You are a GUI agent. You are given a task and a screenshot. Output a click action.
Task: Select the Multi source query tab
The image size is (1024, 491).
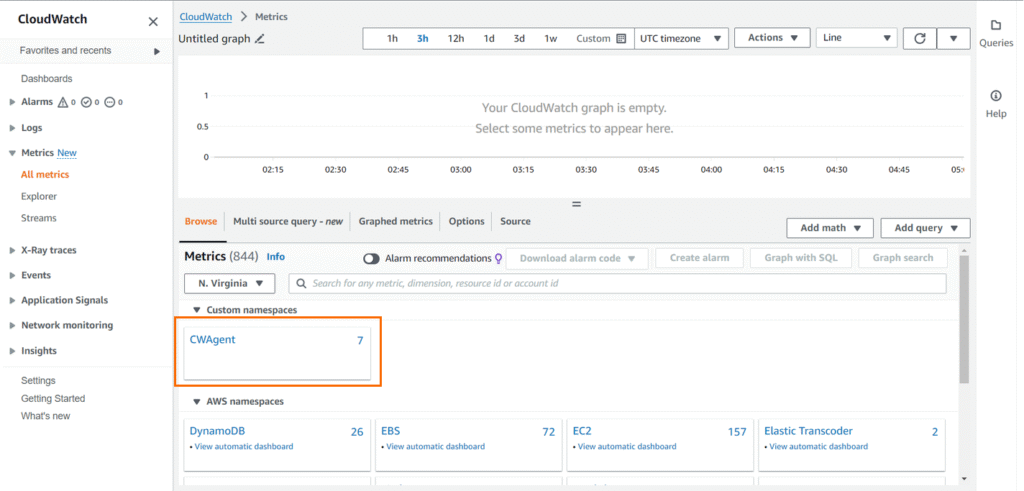(x=287, y=221)
